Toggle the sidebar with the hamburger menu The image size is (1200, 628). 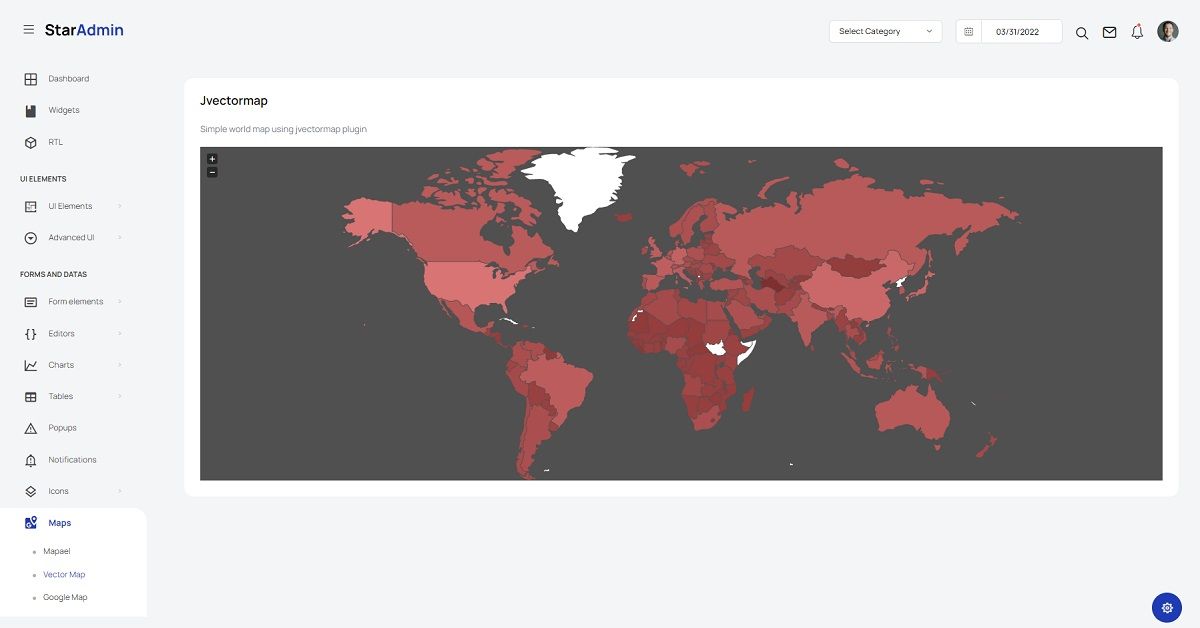(28, 29)
